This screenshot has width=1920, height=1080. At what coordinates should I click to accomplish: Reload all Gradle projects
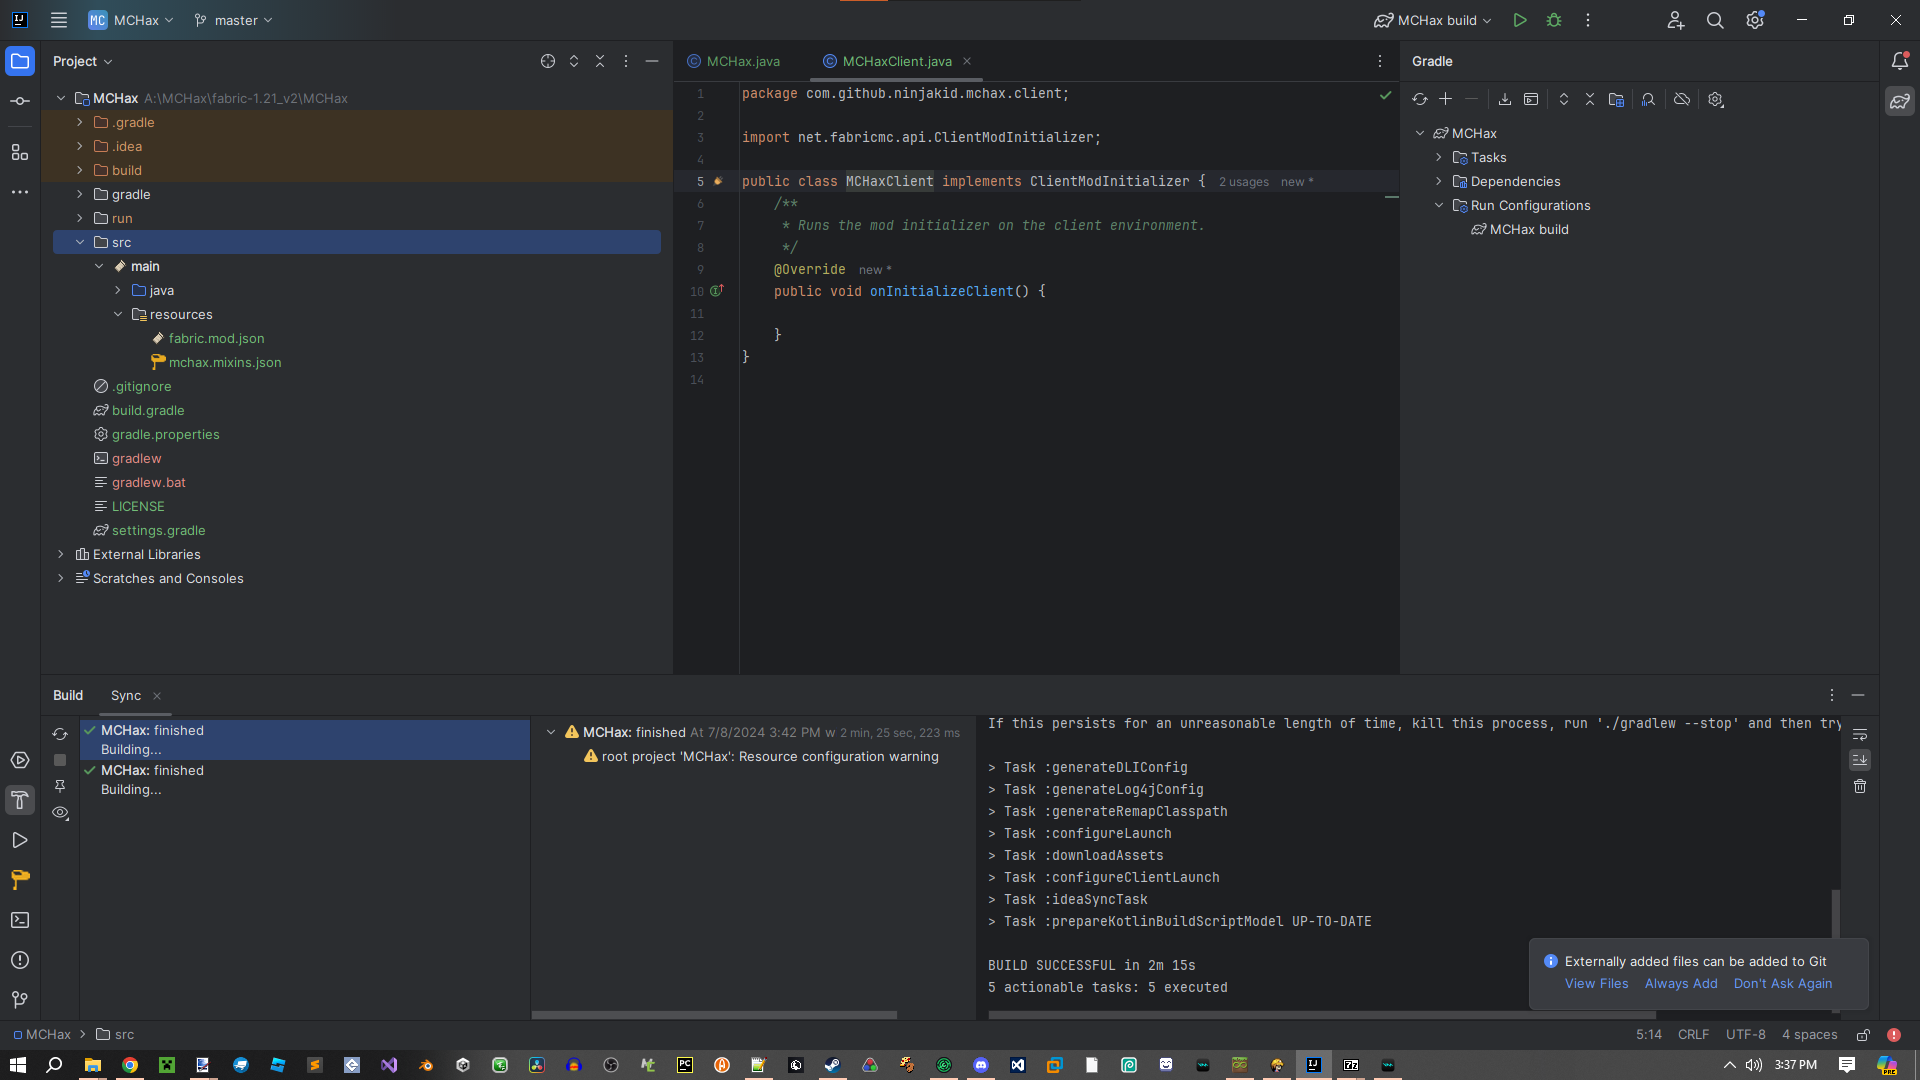[1419, 99]
